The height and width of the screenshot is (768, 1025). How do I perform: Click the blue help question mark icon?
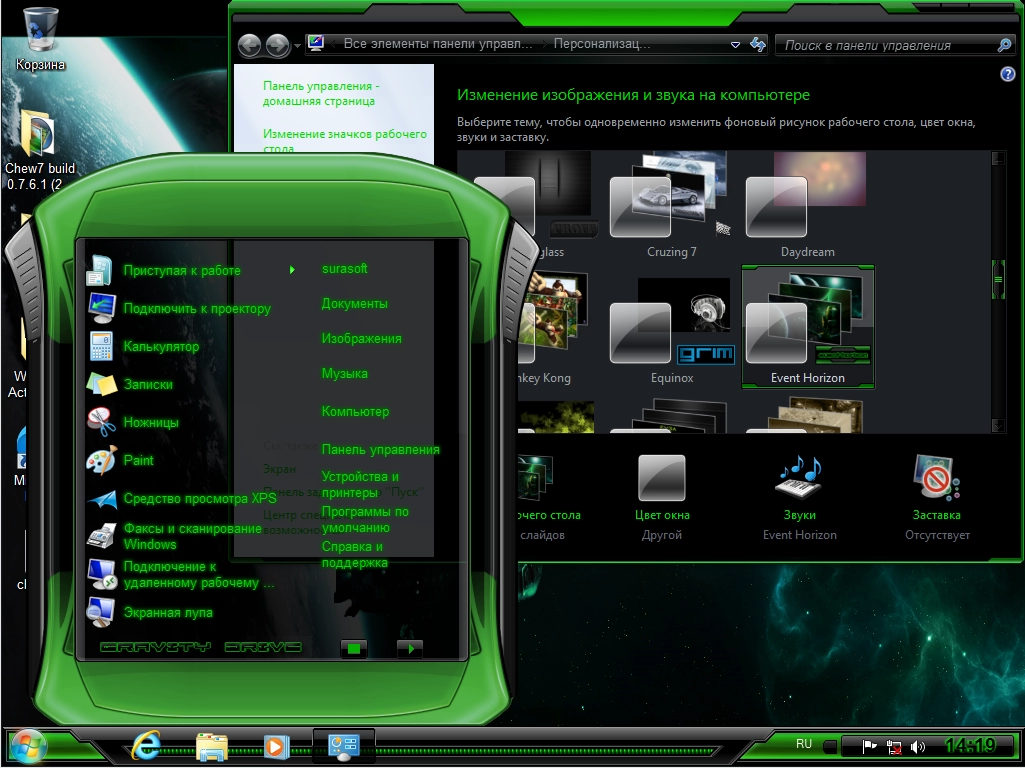pyautogui.click(x=1007, y=75)
